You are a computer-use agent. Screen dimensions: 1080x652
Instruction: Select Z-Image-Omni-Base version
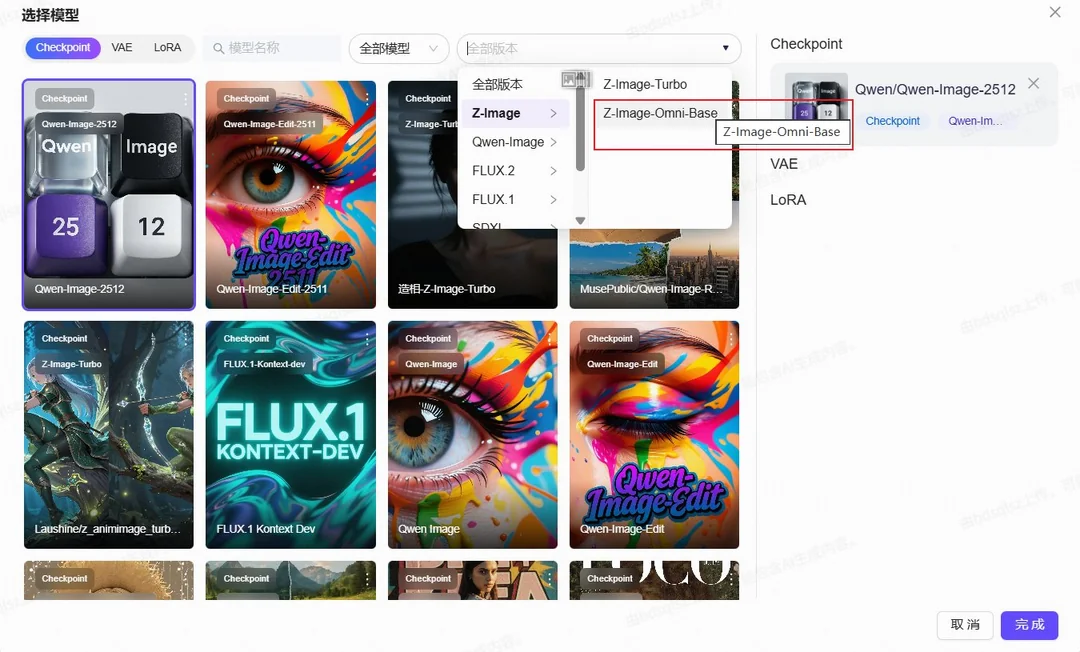coord(660,113)
